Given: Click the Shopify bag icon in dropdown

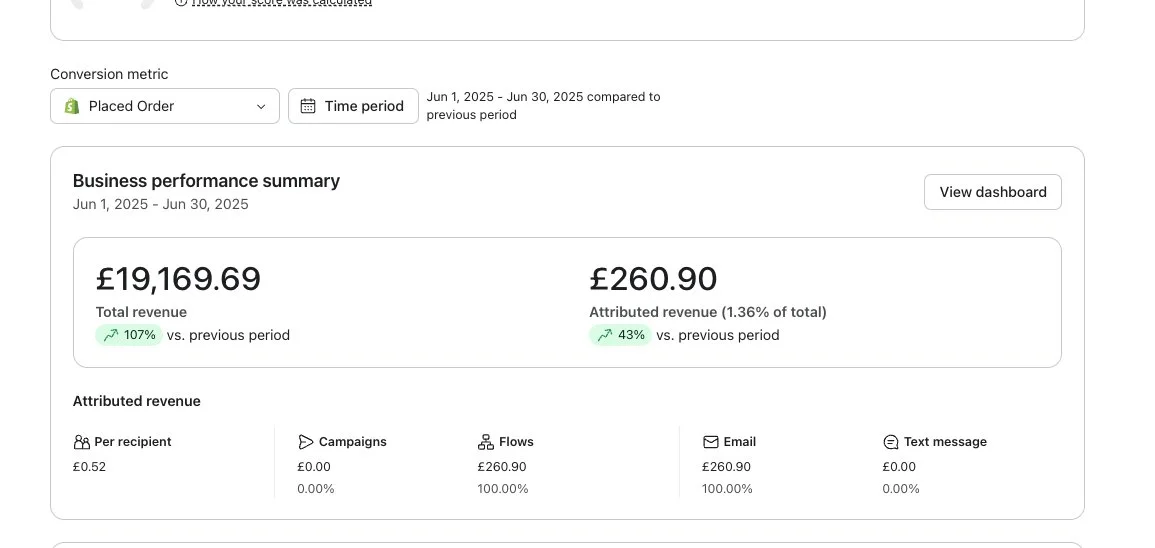Looking at the screenshot, I should click(x=71, y=106).
